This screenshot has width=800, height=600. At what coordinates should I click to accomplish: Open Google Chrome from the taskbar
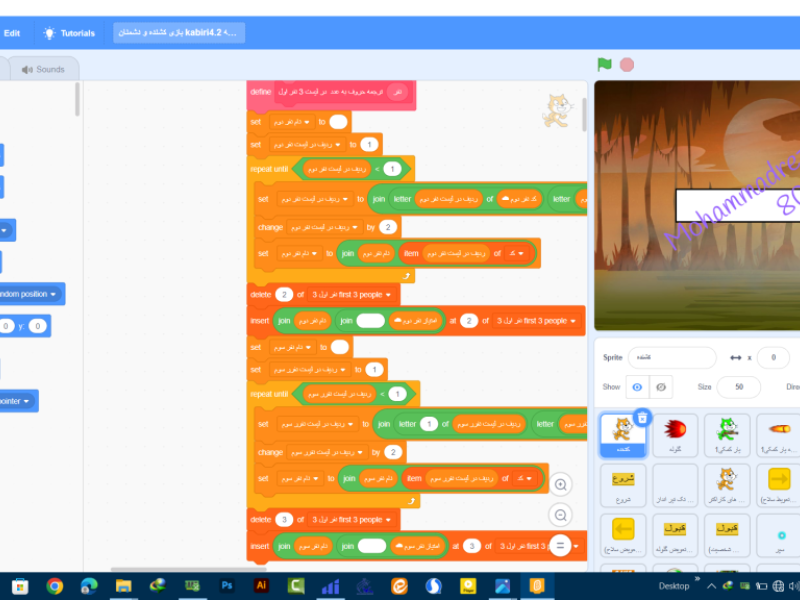[x=54, y=586]
